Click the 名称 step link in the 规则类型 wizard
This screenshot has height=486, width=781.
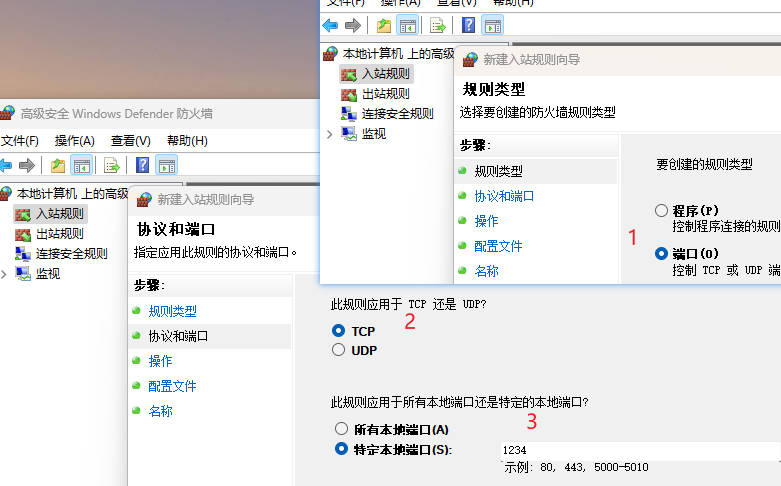coord(486,271)
